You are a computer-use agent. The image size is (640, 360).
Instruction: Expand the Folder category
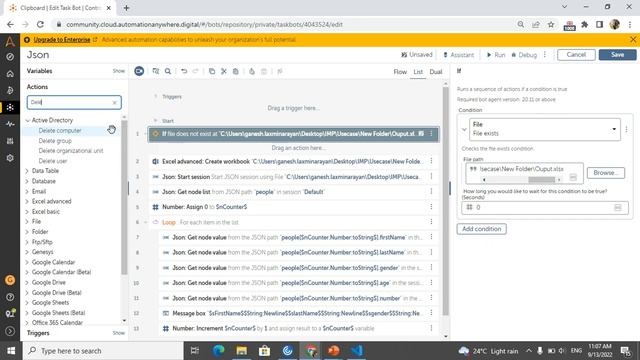(x=27, y=232)
